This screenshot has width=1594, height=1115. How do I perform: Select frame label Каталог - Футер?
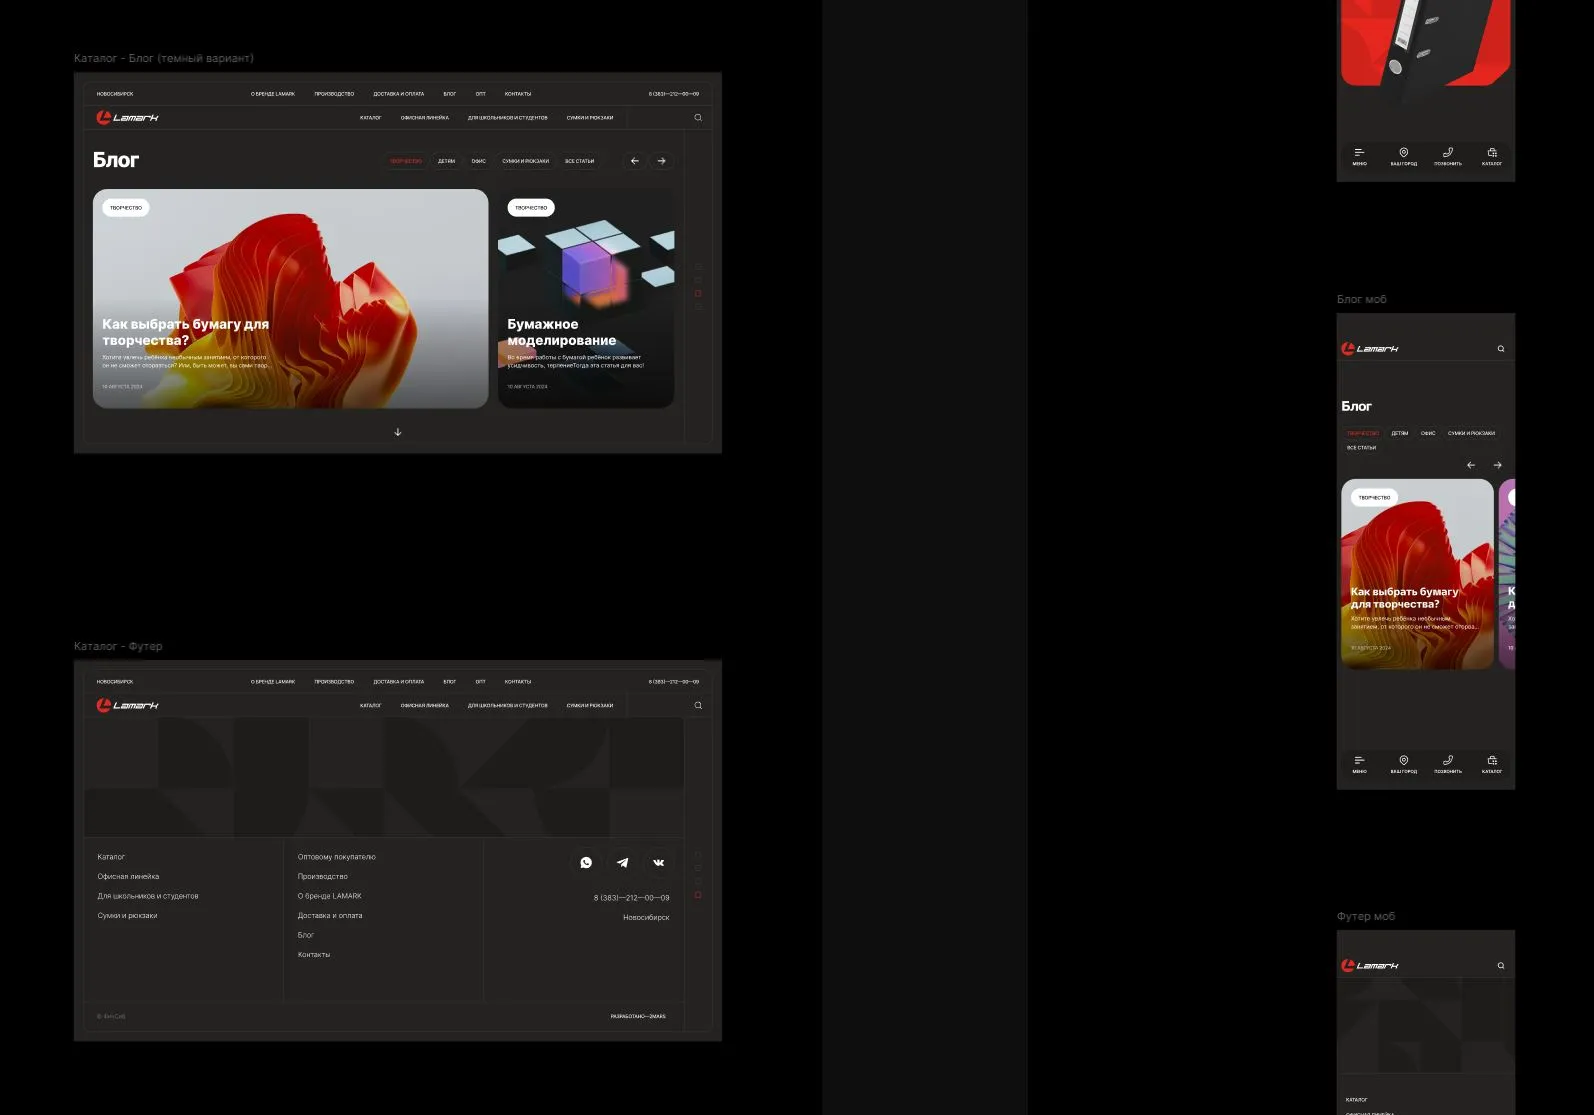118,646
